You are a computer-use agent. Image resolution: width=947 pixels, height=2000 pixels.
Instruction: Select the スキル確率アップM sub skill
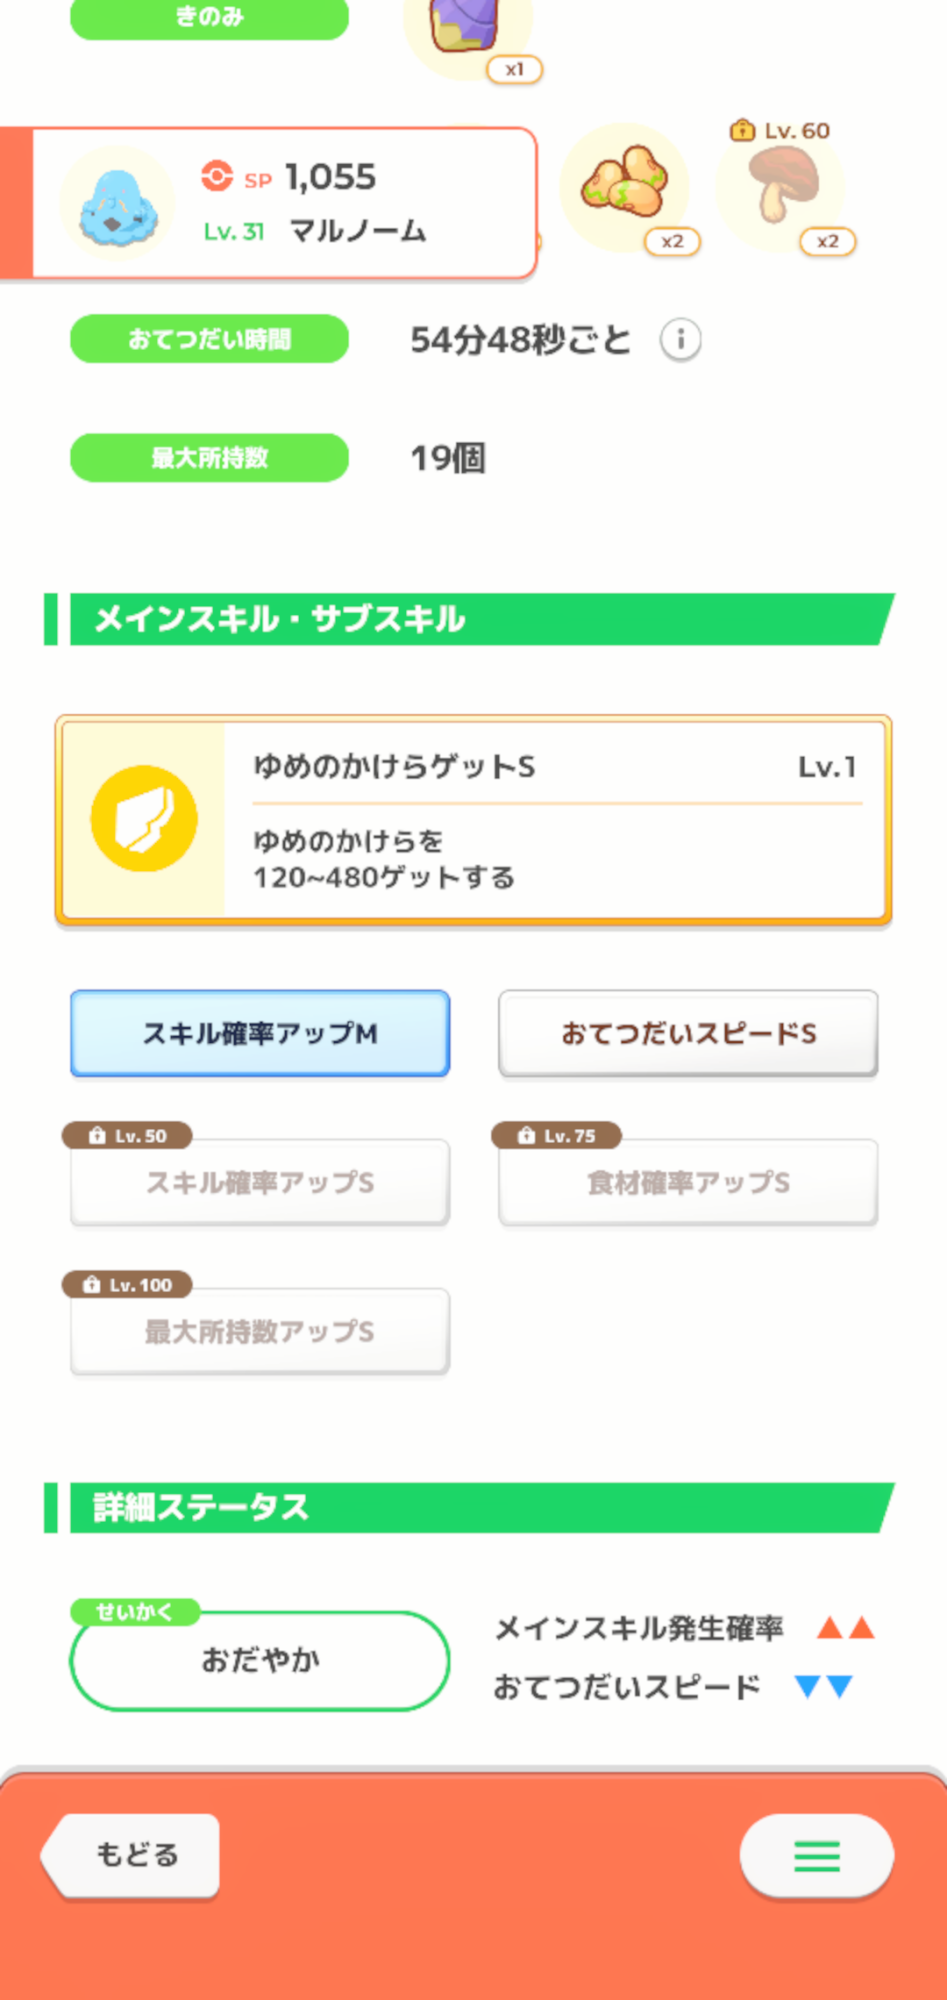click(260, 1033)
